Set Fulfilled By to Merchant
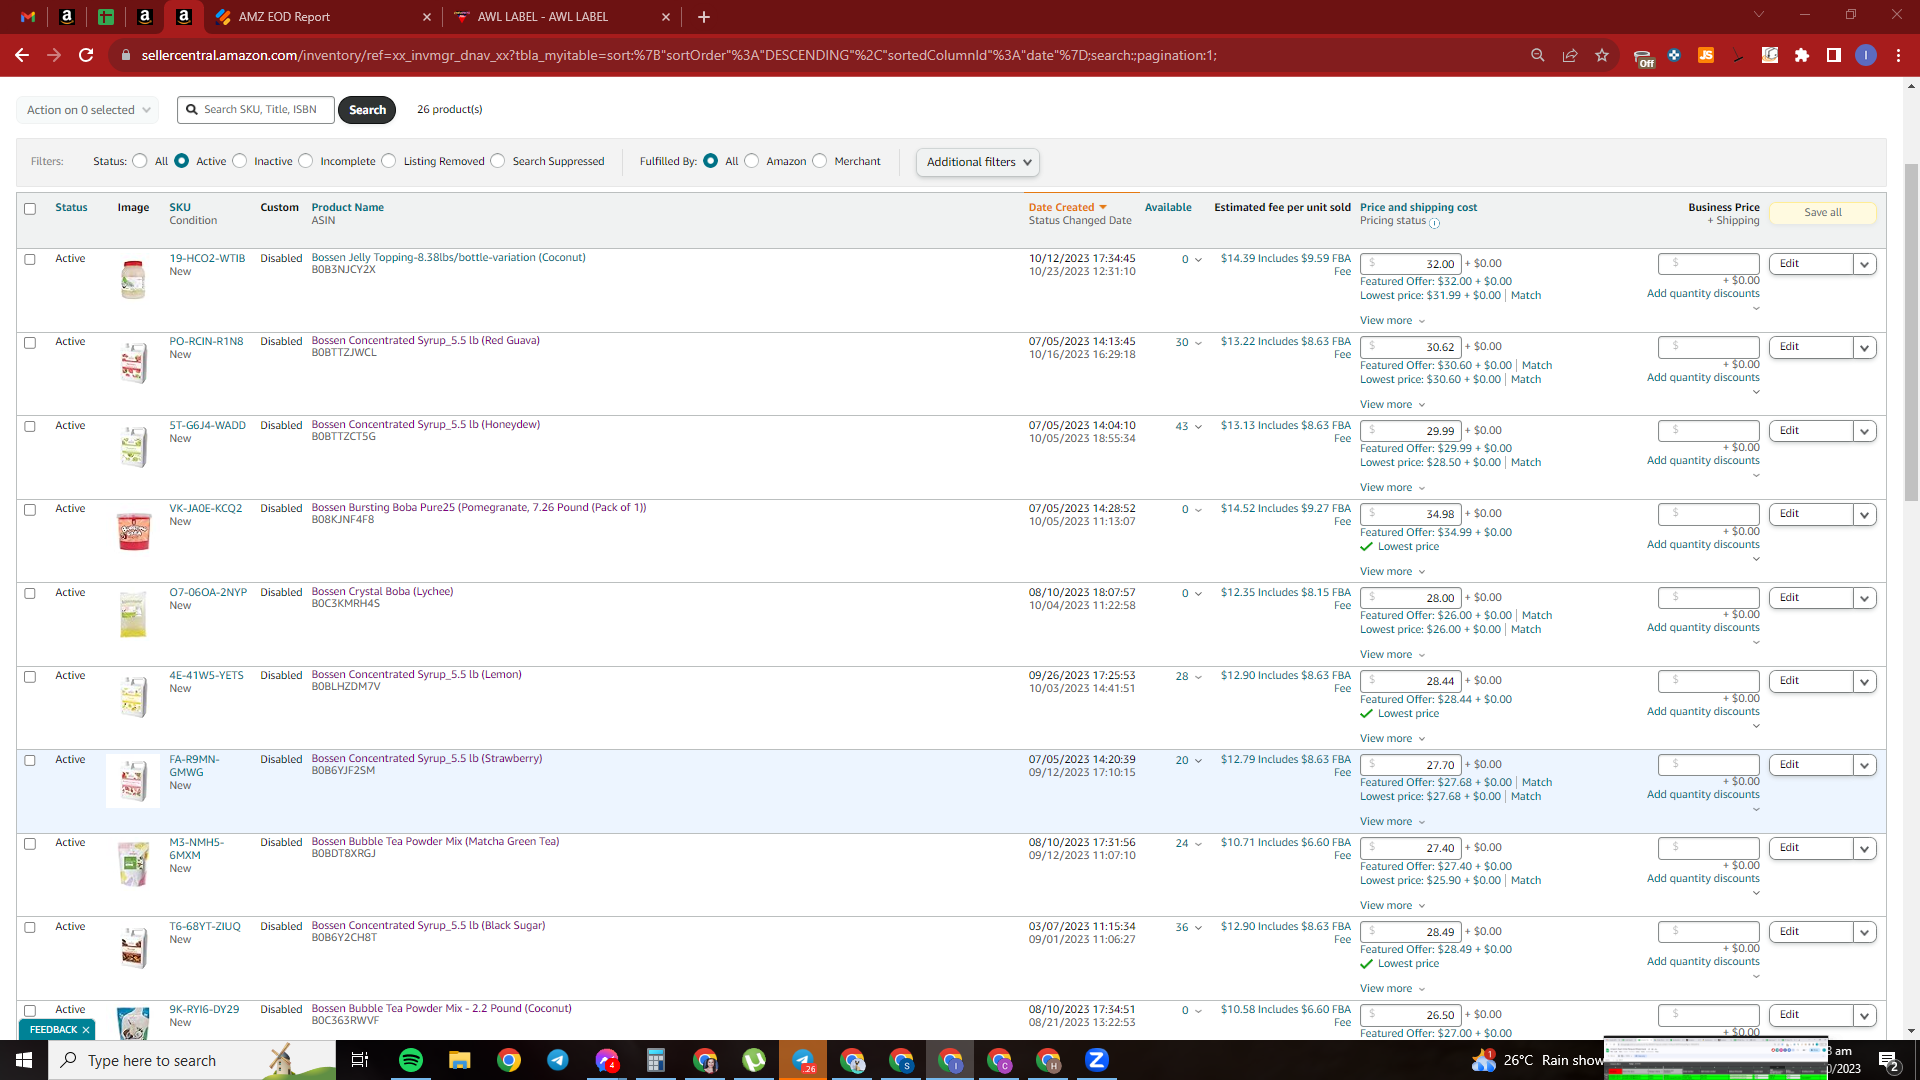This screenshot has height=1080, width=1920. pyautogui.click(x=820, y=161)
